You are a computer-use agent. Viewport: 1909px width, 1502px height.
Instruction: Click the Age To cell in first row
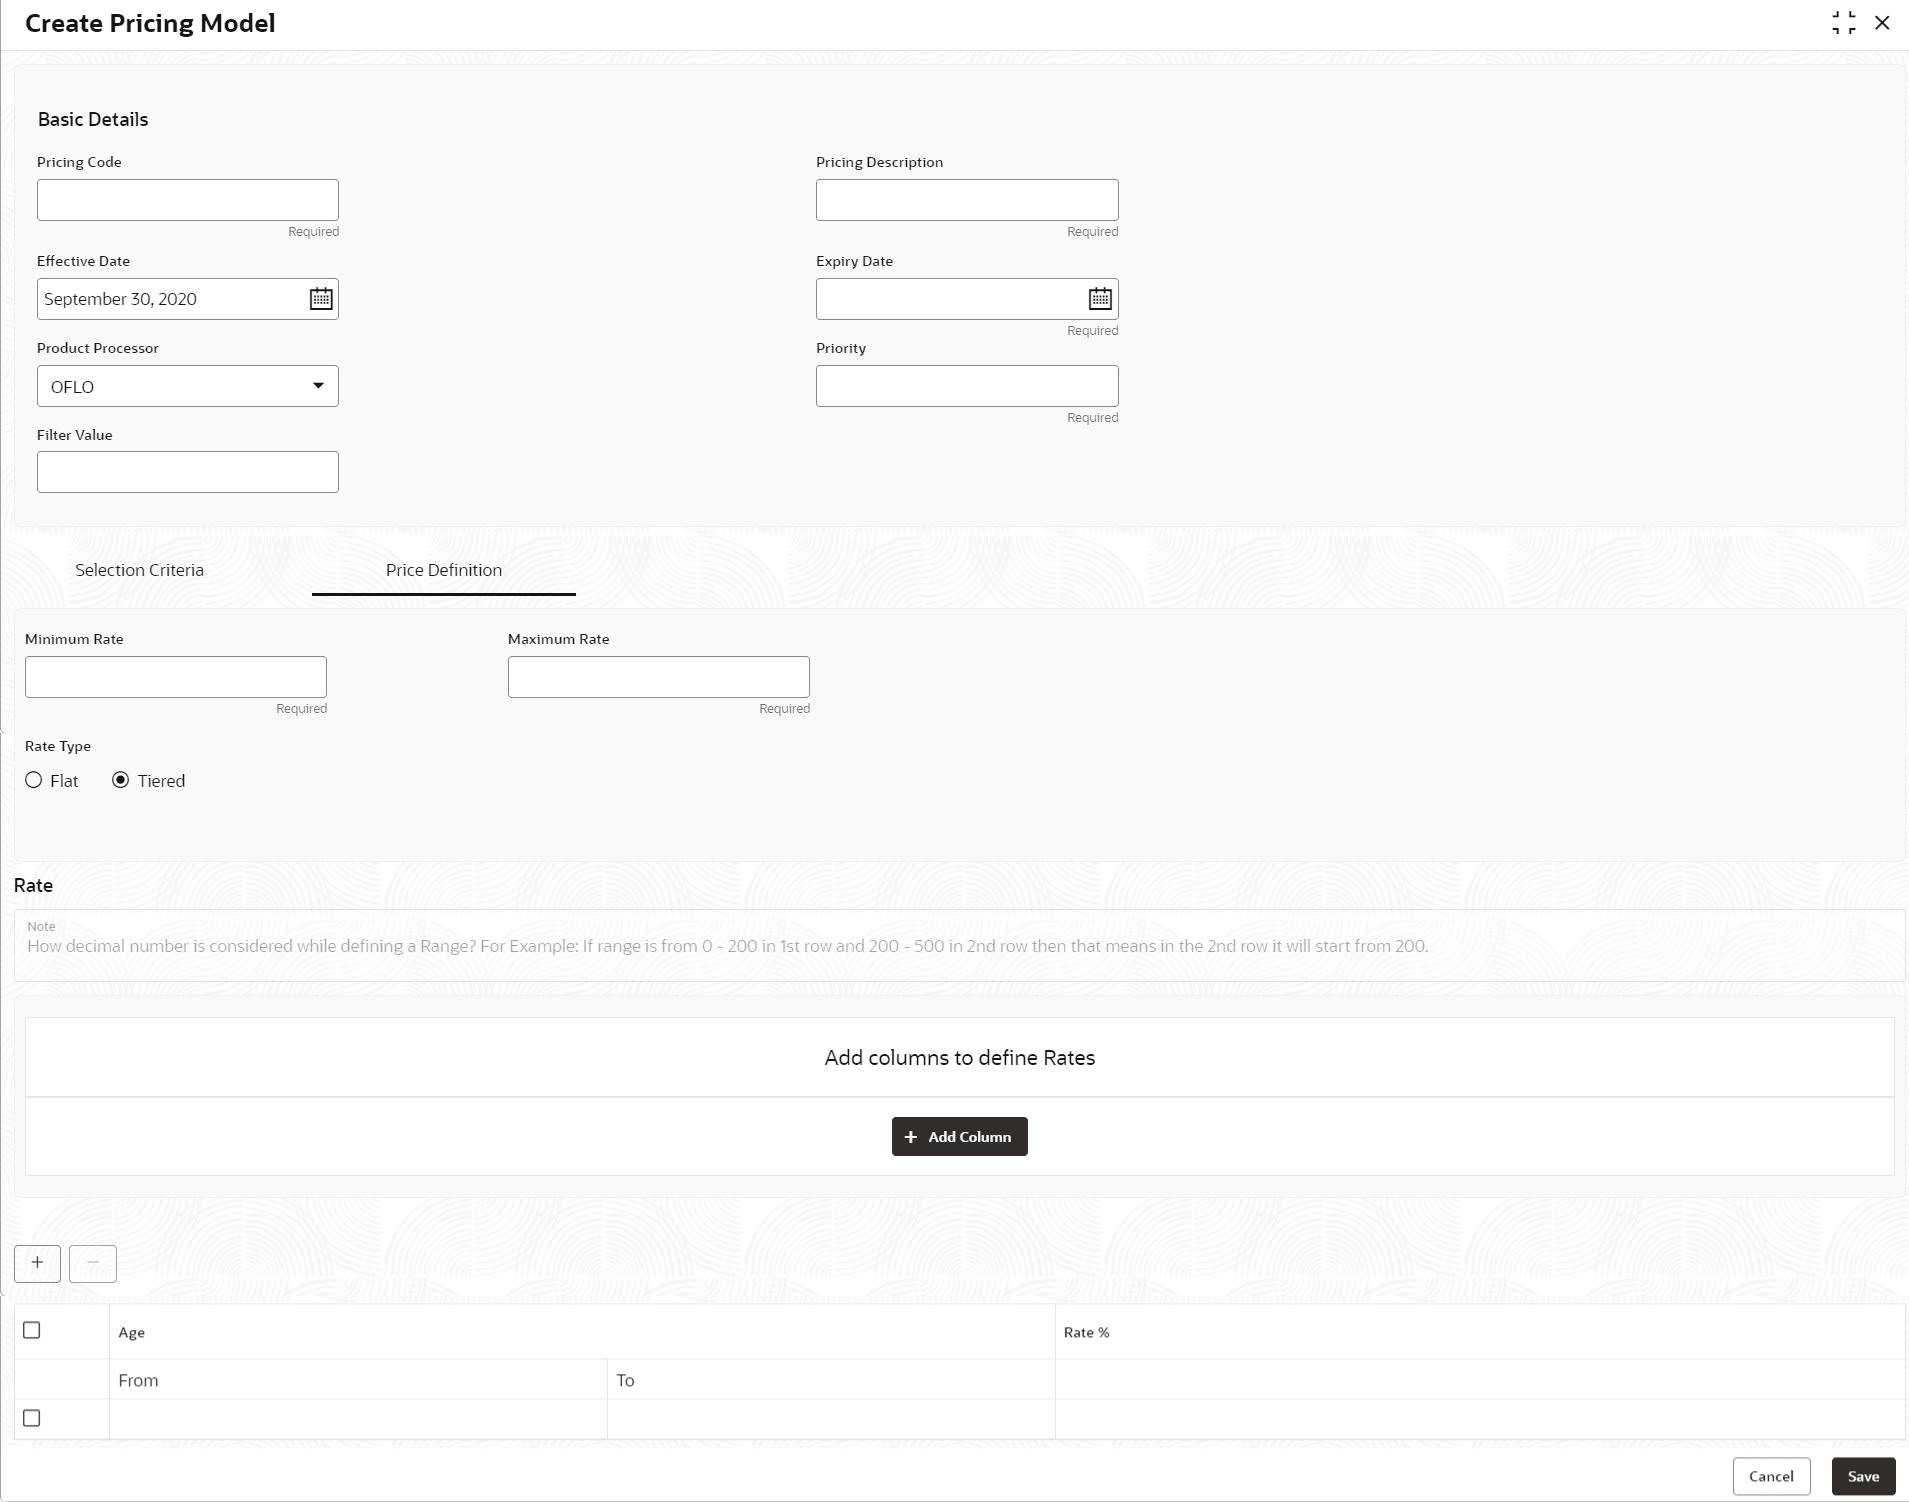pos(831,1419)
